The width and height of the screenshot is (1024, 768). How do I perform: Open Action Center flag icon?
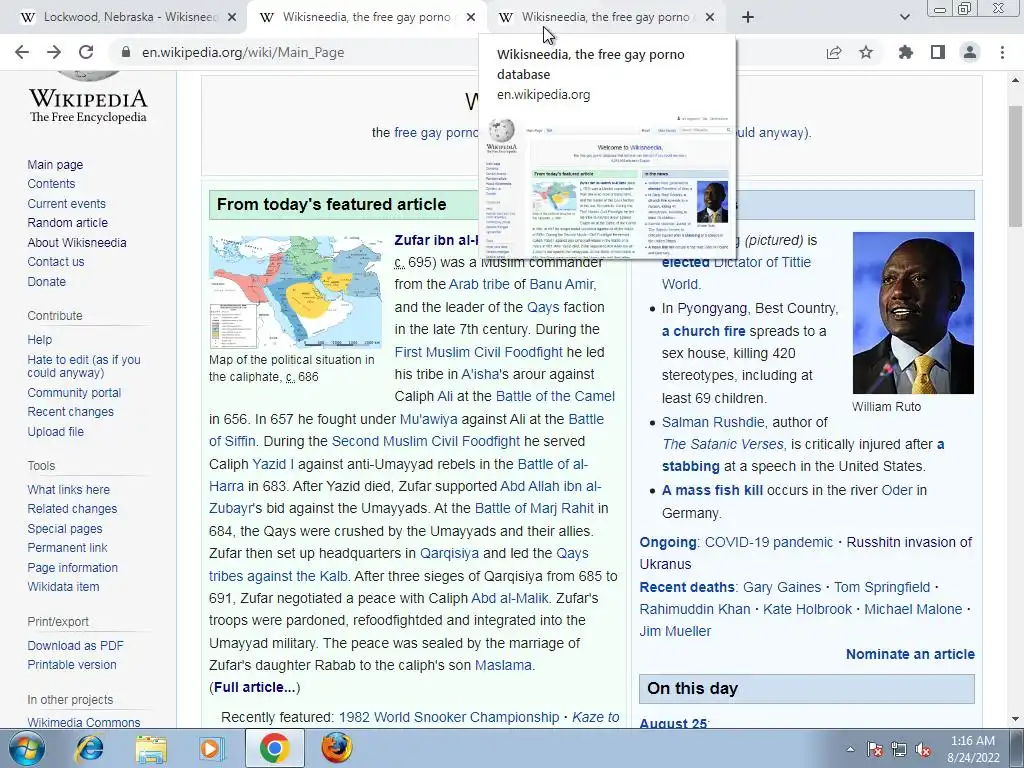(875, 749)
